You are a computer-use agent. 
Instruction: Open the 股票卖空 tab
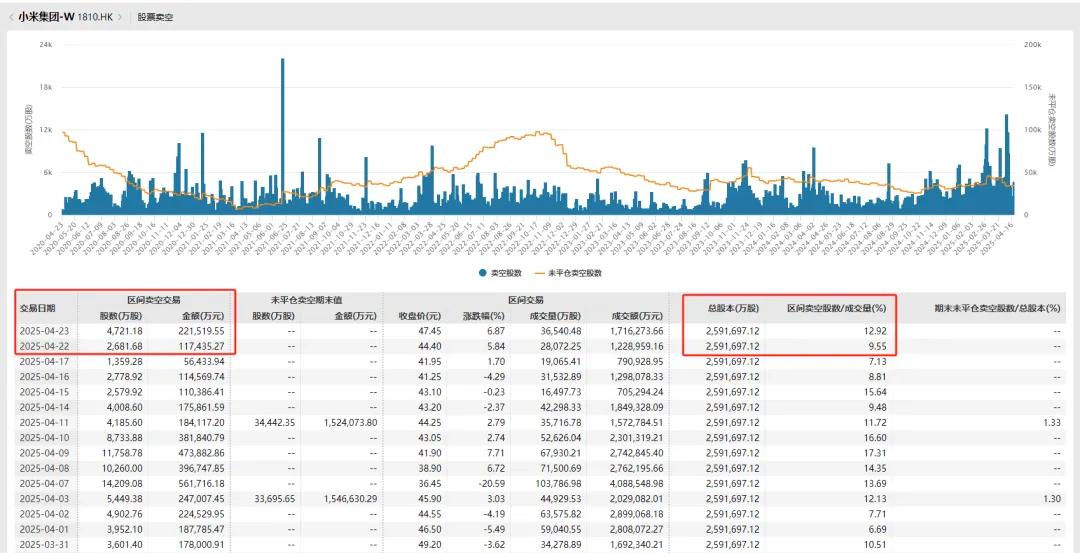click(x=155, y=17)
